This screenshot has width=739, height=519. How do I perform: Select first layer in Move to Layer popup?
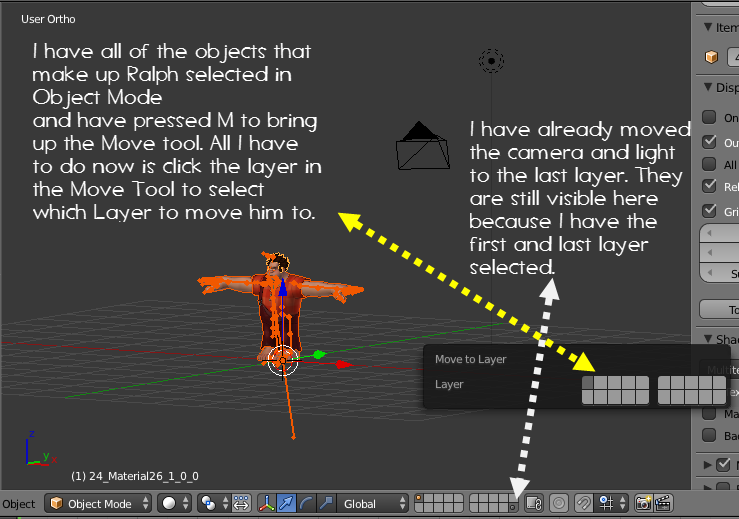pyautogui.click(x=588, y=382)
